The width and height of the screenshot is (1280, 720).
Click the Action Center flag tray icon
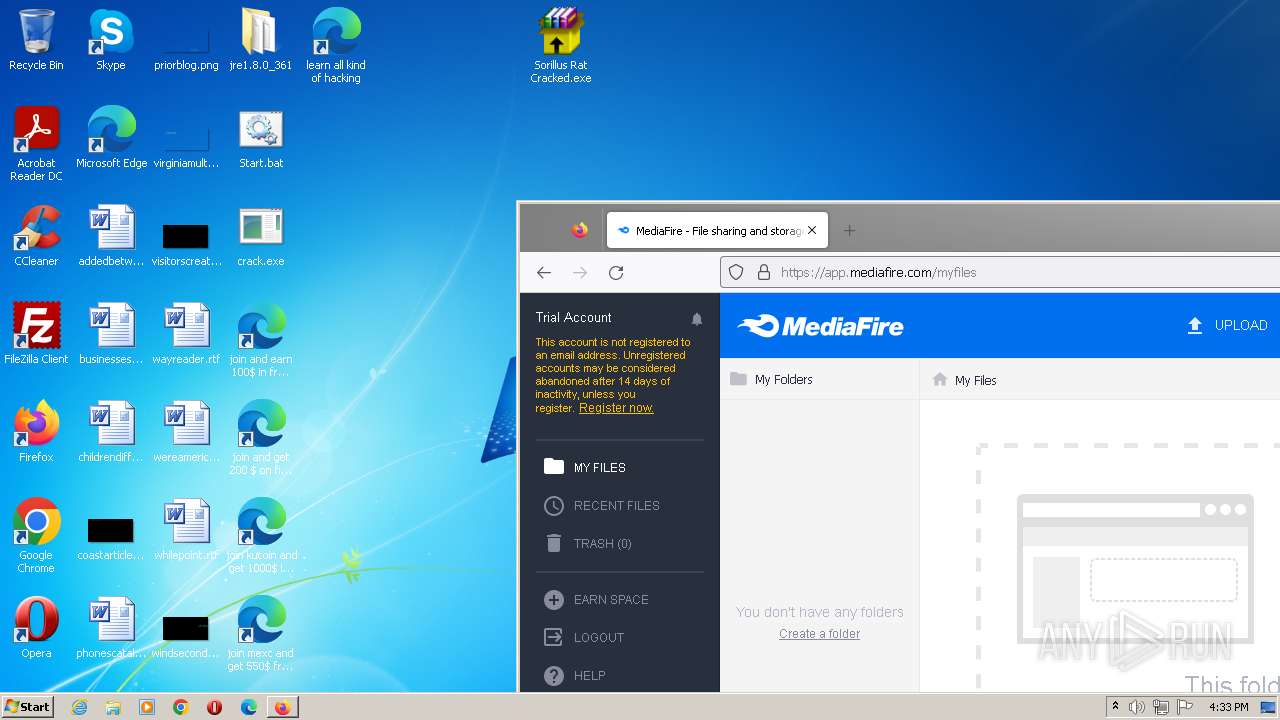pyautogui.click(x=1185, y=707)
